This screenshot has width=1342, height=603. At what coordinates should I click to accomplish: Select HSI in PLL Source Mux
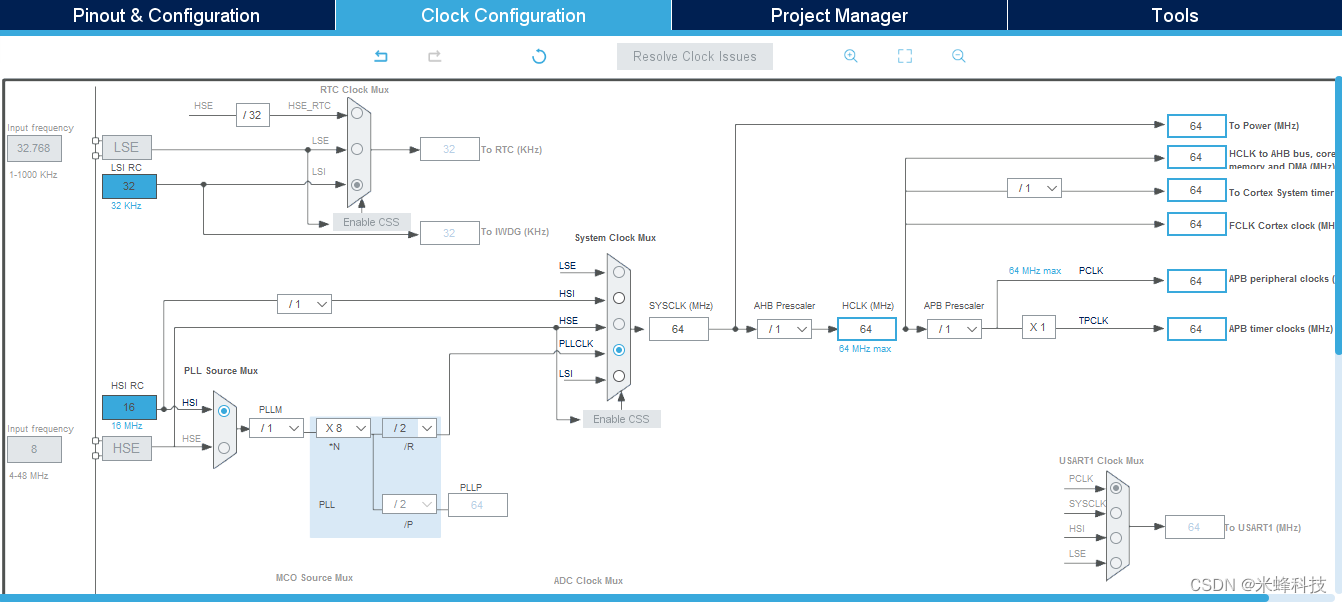[224, 410]
